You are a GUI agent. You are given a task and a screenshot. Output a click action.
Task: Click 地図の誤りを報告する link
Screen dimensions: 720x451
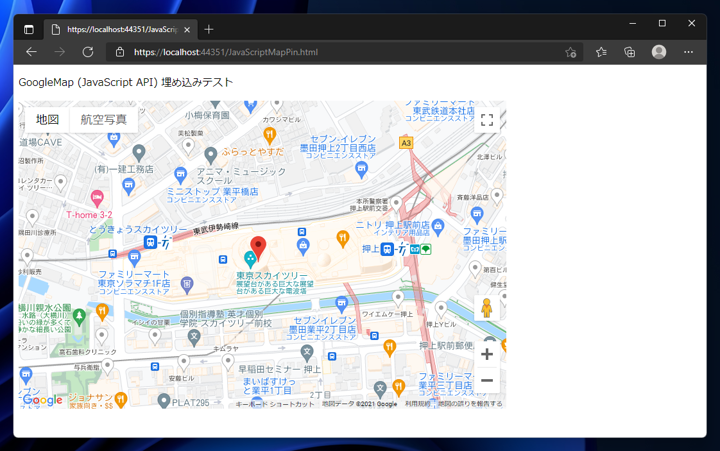(x=470, y=404)
